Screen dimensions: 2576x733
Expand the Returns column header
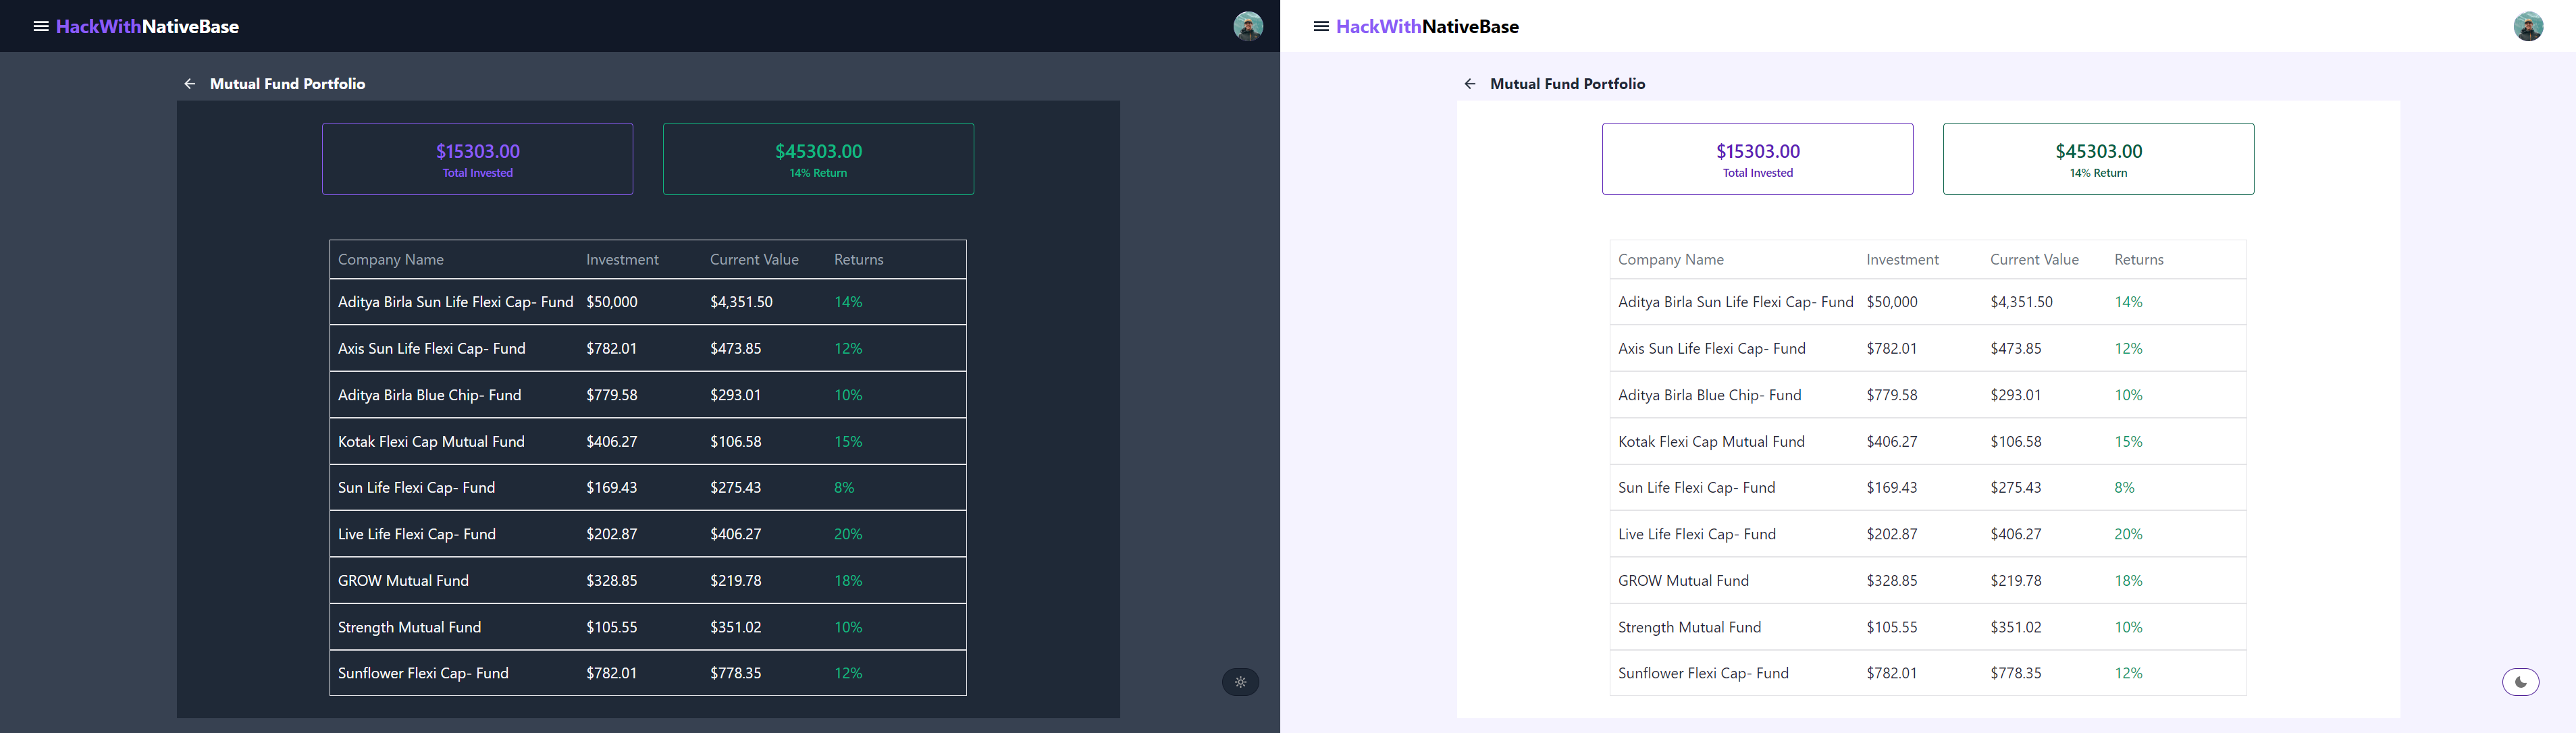858,259
